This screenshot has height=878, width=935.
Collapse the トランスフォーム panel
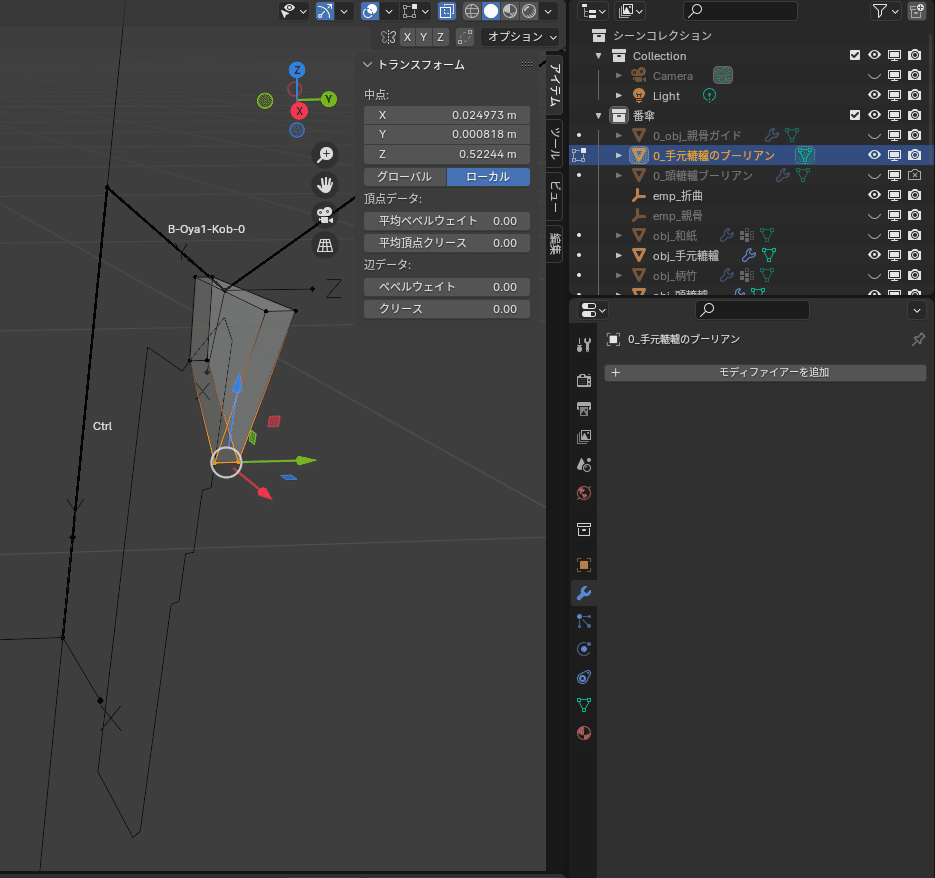[367, 64]
